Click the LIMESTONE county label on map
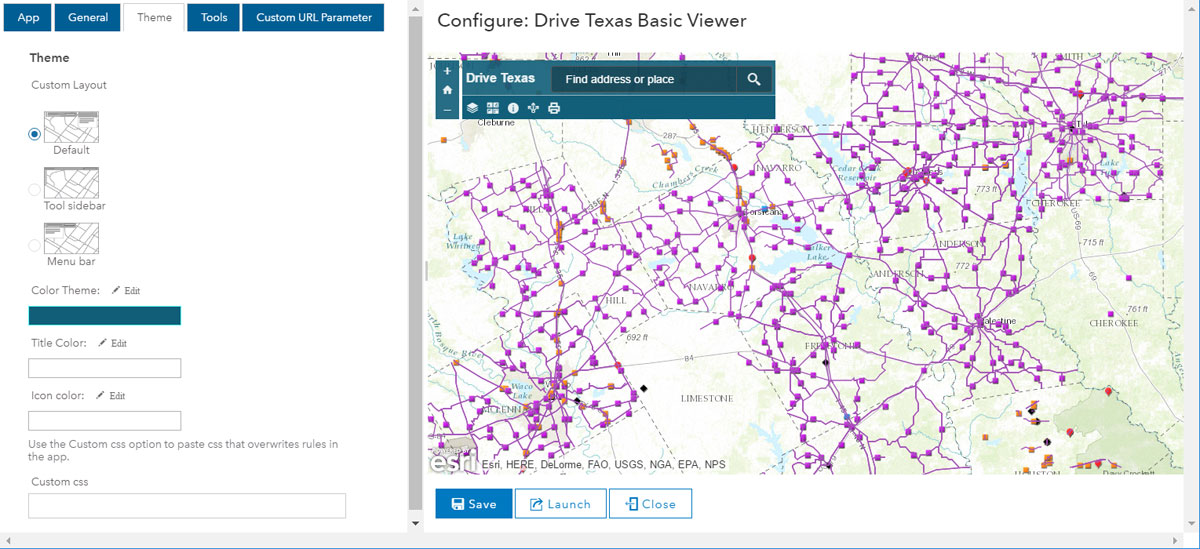Image resolution: width=1200 pixels, height=549 pixels. (707, 398)
